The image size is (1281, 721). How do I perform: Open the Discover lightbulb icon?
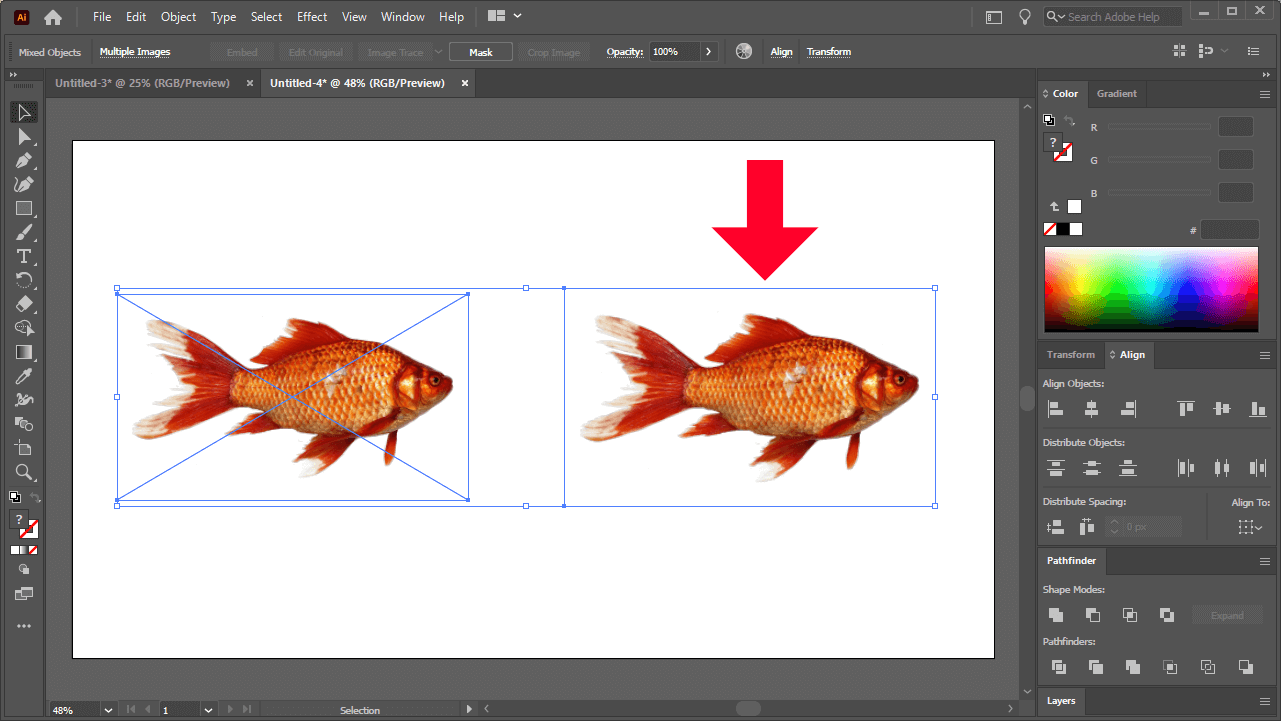[x=1024, y=17]
